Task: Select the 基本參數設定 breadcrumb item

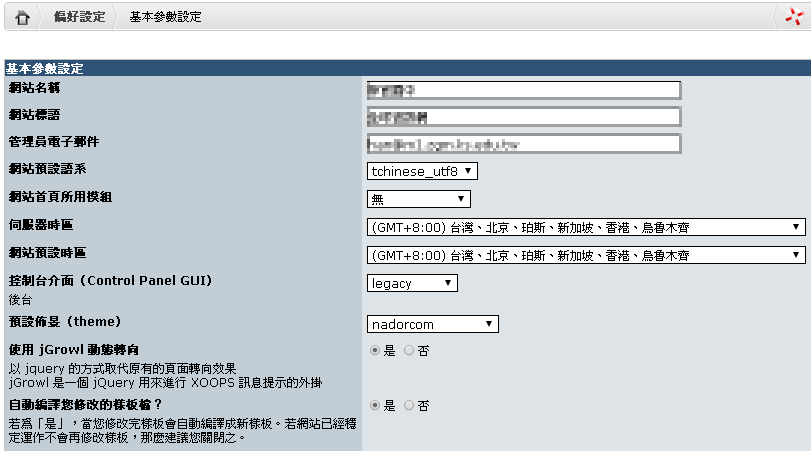Action: point(165,18)
